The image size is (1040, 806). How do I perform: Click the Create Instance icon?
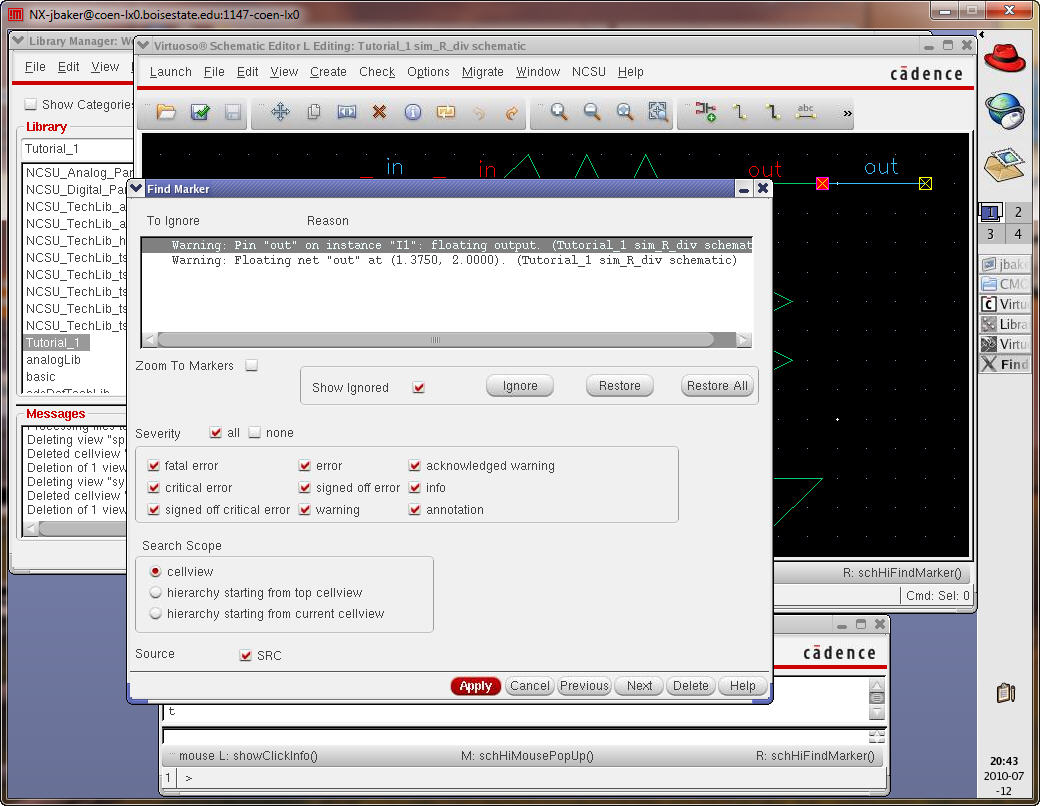click(706, 112)
